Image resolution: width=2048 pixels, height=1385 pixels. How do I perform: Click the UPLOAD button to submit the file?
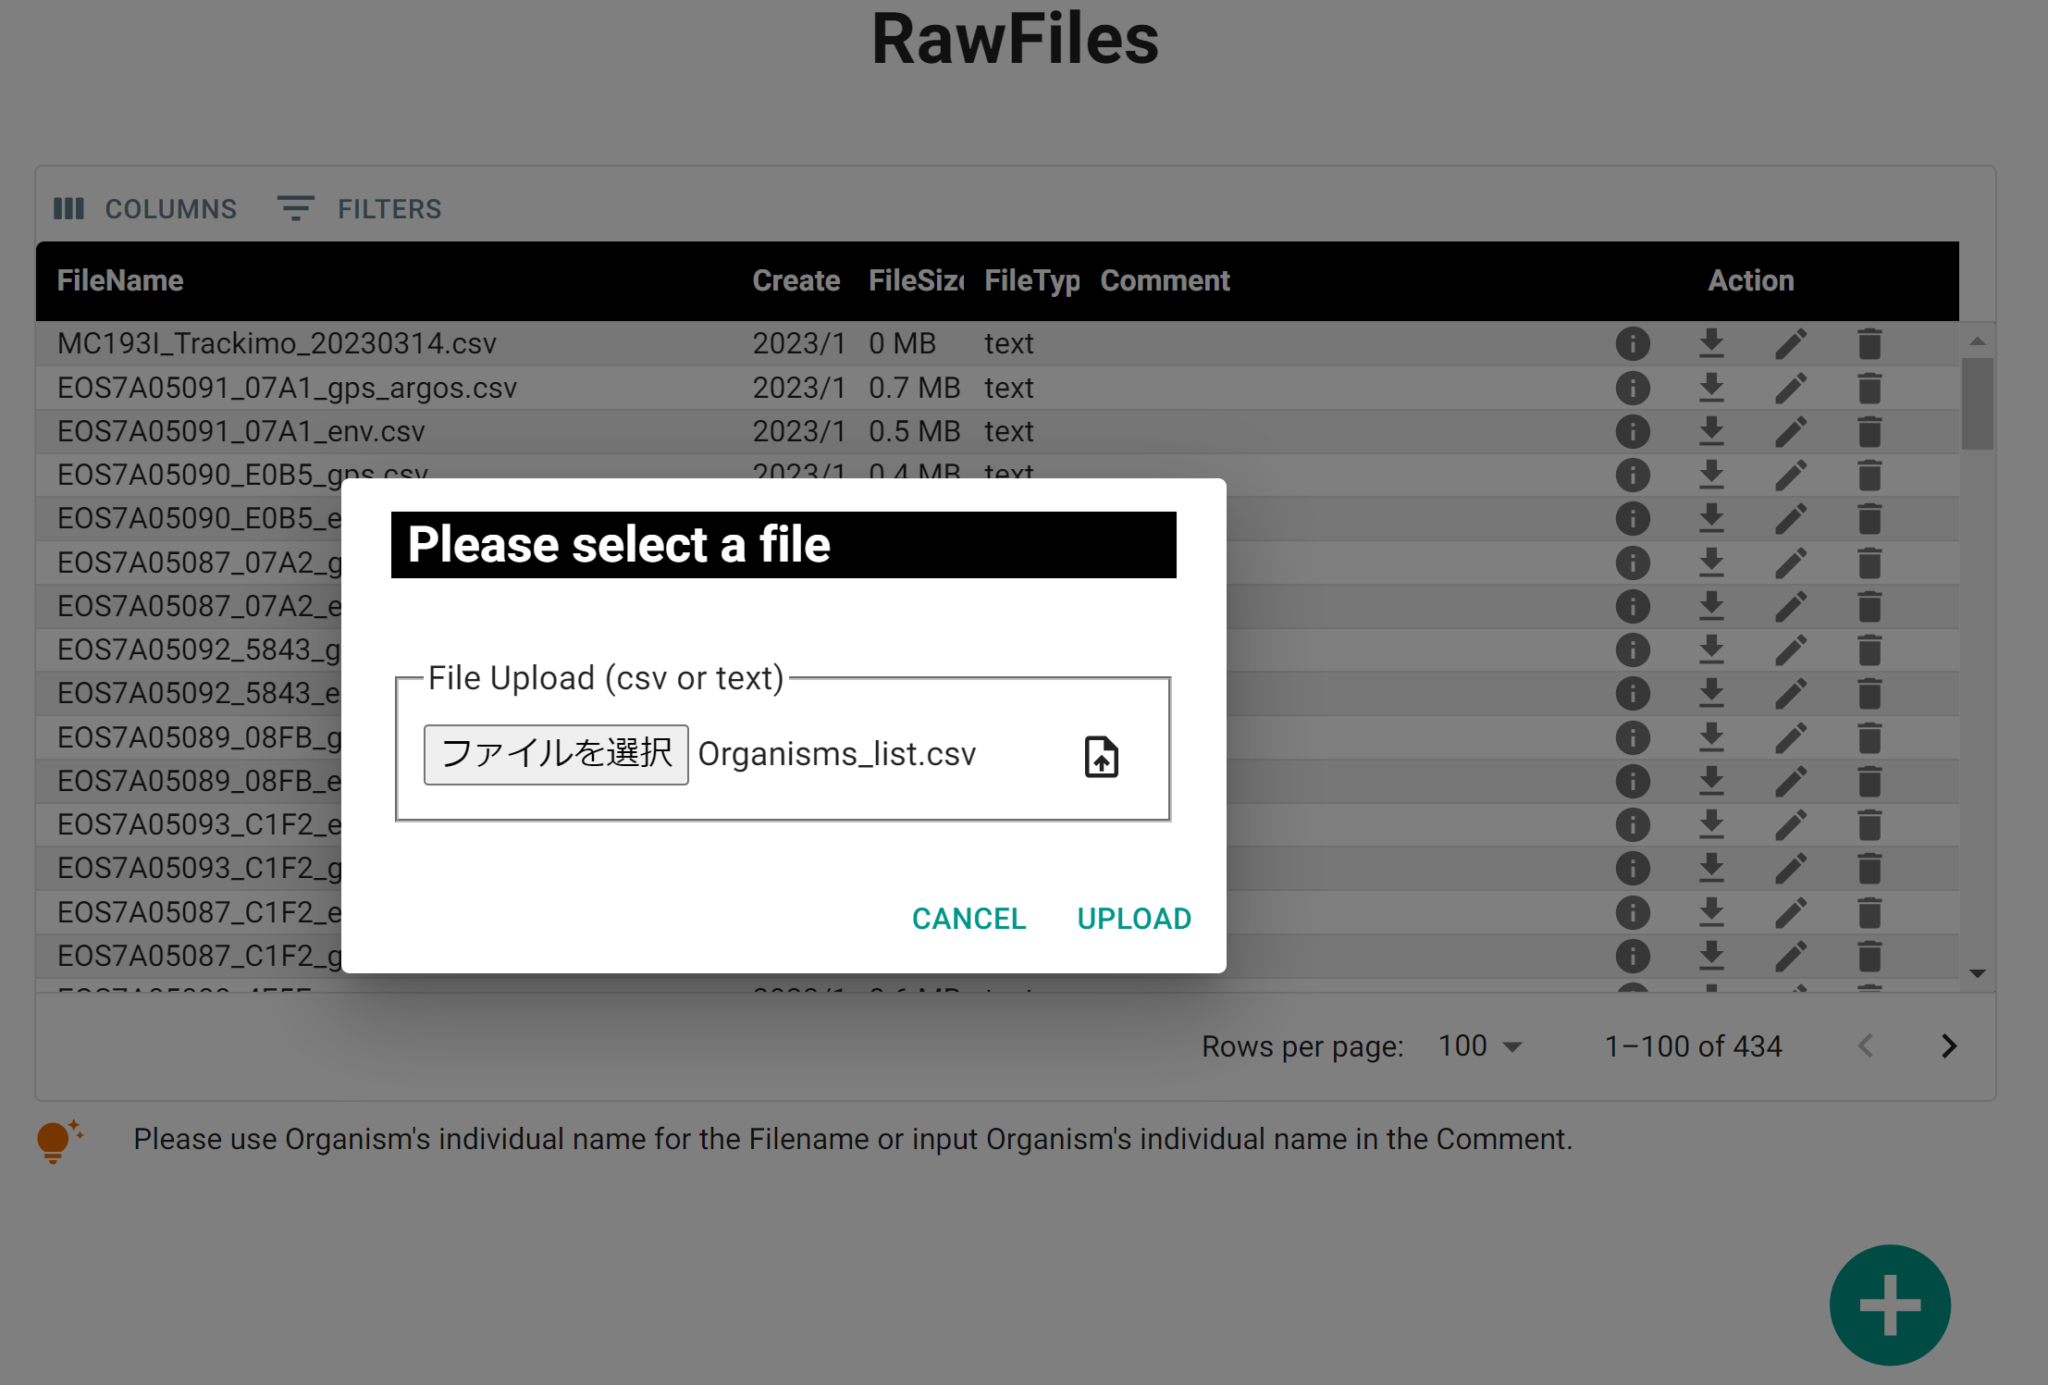click(x=1133, y=918)
